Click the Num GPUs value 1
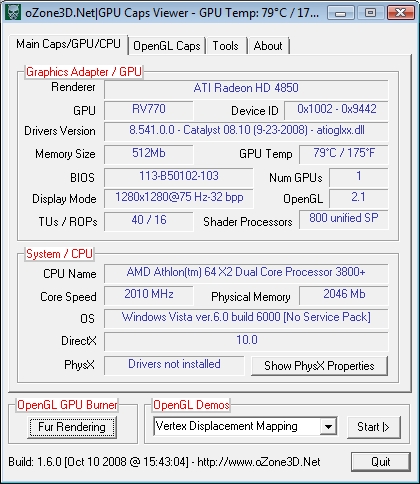420x484 pixels. (359, 177)
